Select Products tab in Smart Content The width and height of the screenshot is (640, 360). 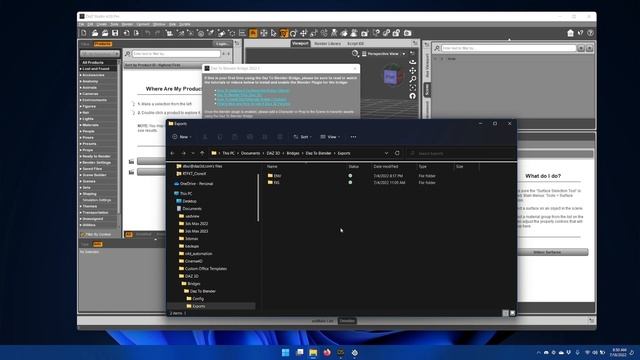coord(102,44)
